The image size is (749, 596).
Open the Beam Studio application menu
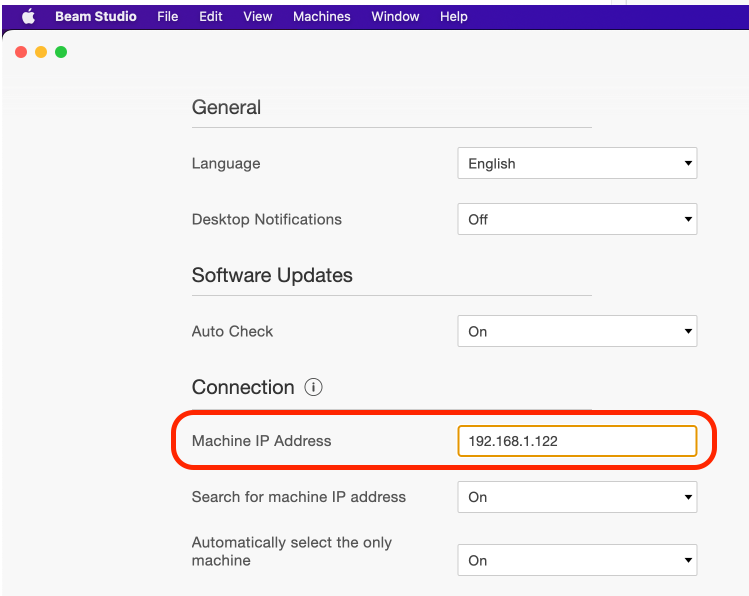96,17
